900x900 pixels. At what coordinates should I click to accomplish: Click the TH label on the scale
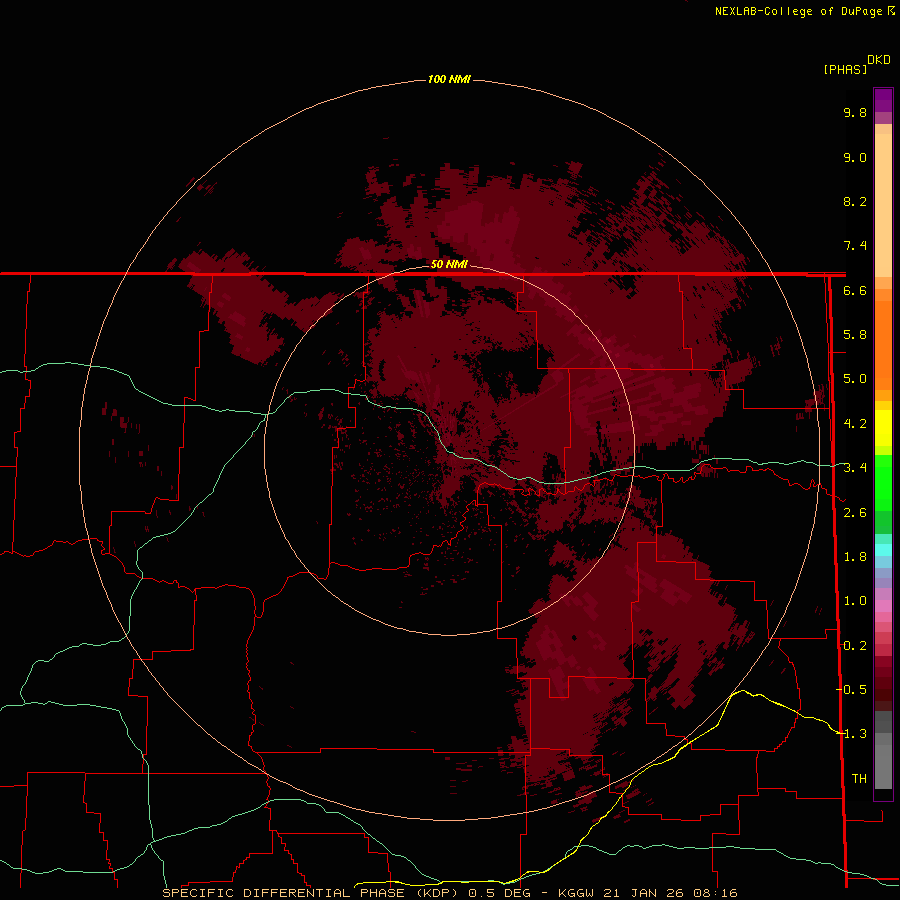(x=859, y=779)
